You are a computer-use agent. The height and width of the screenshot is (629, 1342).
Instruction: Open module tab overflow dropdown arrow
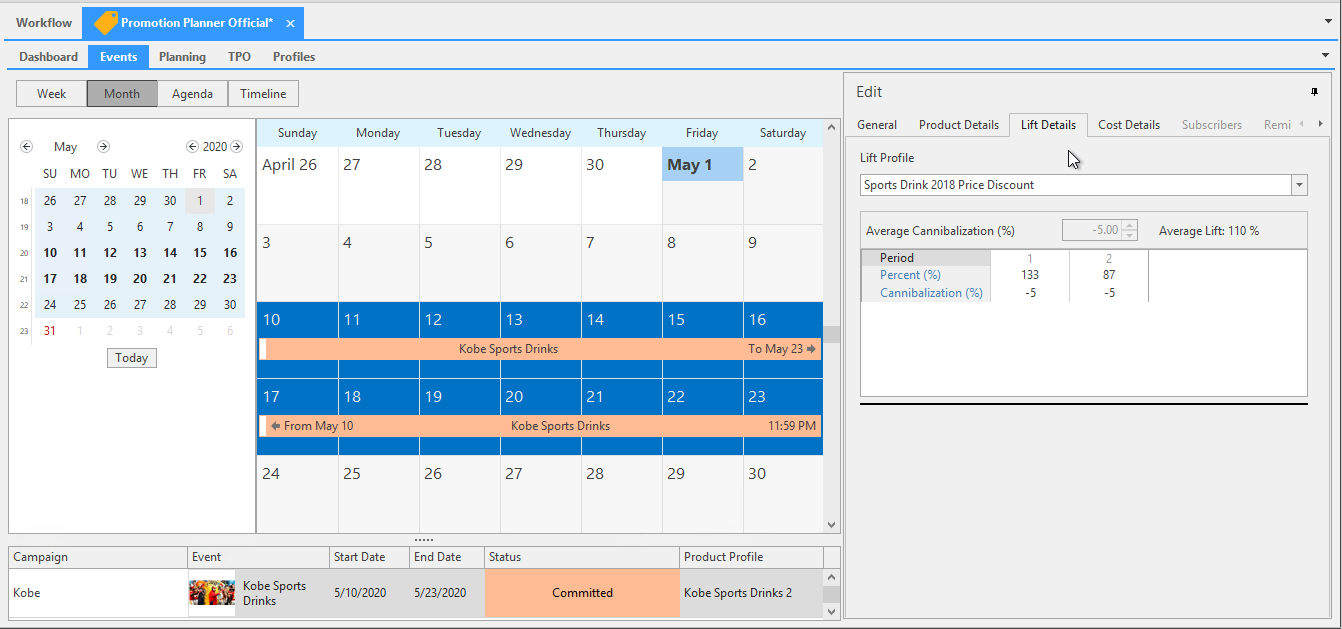point(1326,55)
